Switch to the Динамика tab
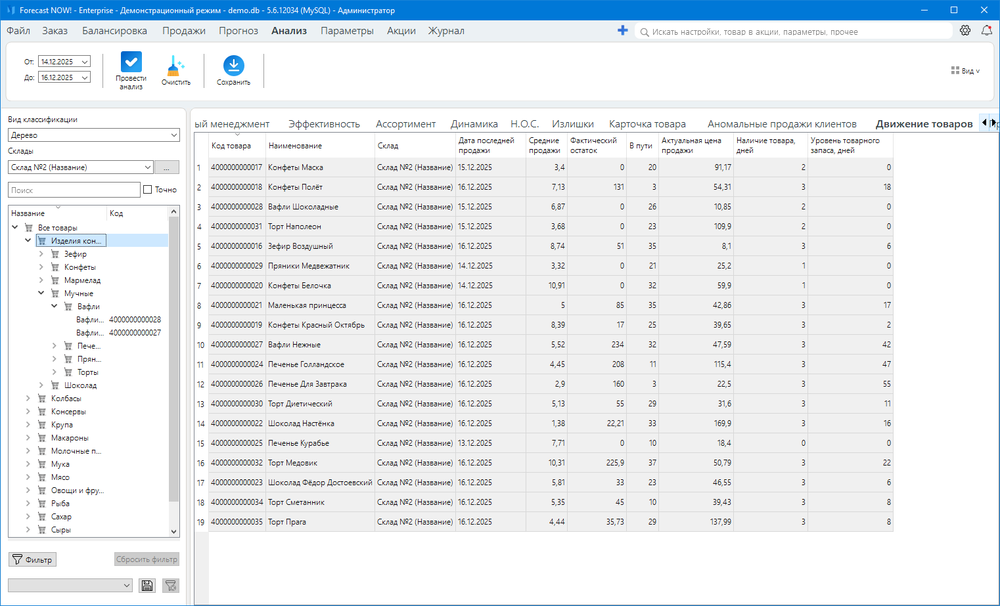The height and width of the screenshot is (606, 1000). pos(474,124)
